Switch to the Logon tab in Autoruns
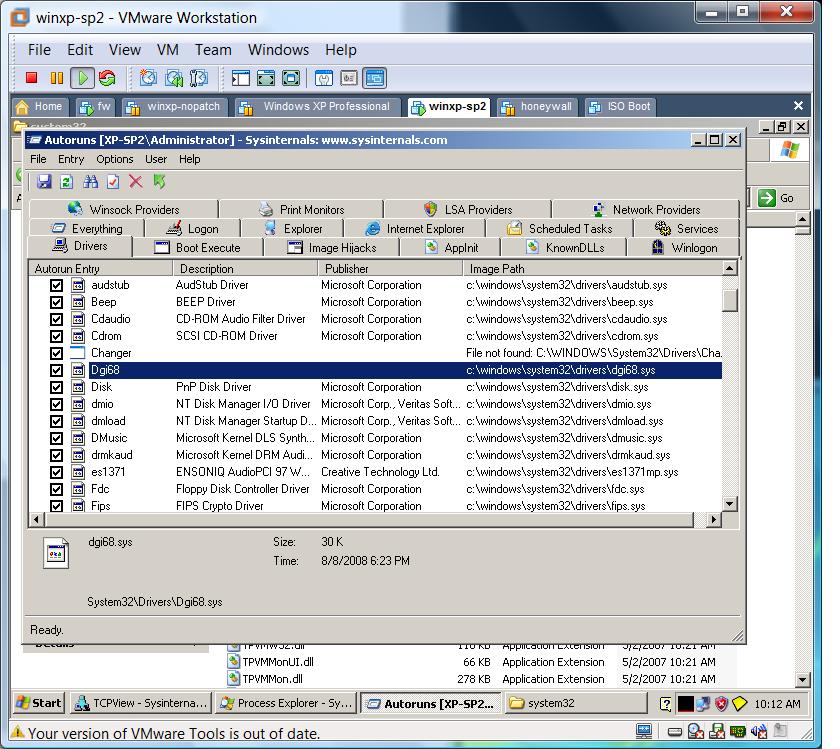The height and width of the screenshot is (749, 840). (x=192, y=229)
